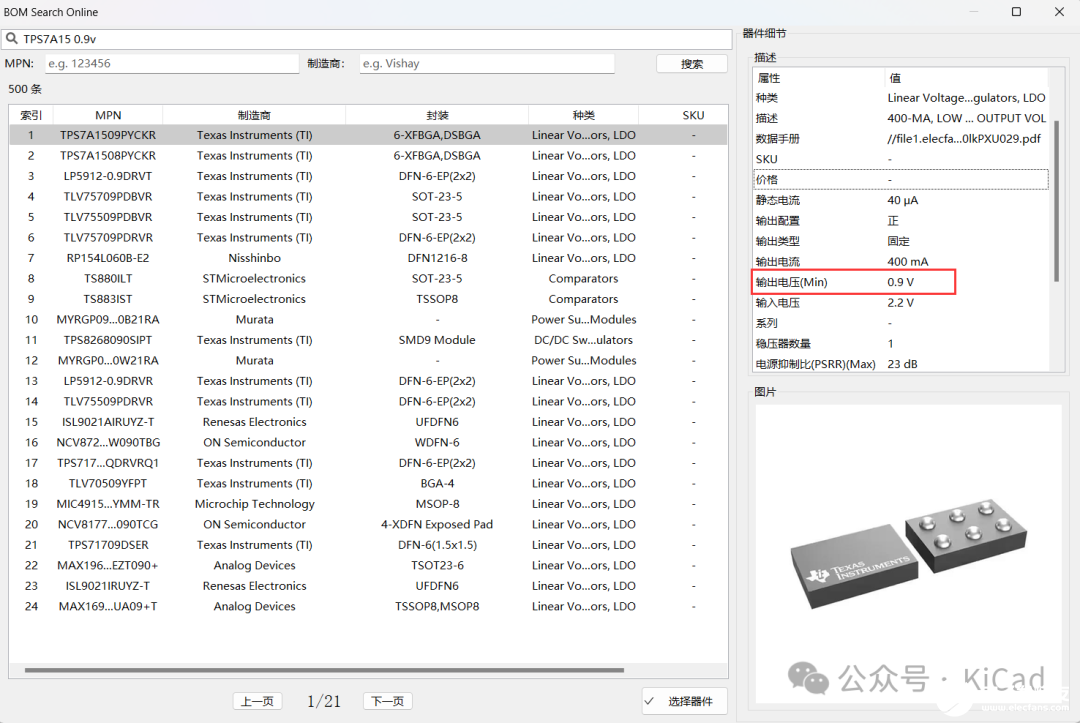This screenshot has height=723, width=1080.
Task: Select row LP5912-0.9DRVT
Action: [368, 176]
